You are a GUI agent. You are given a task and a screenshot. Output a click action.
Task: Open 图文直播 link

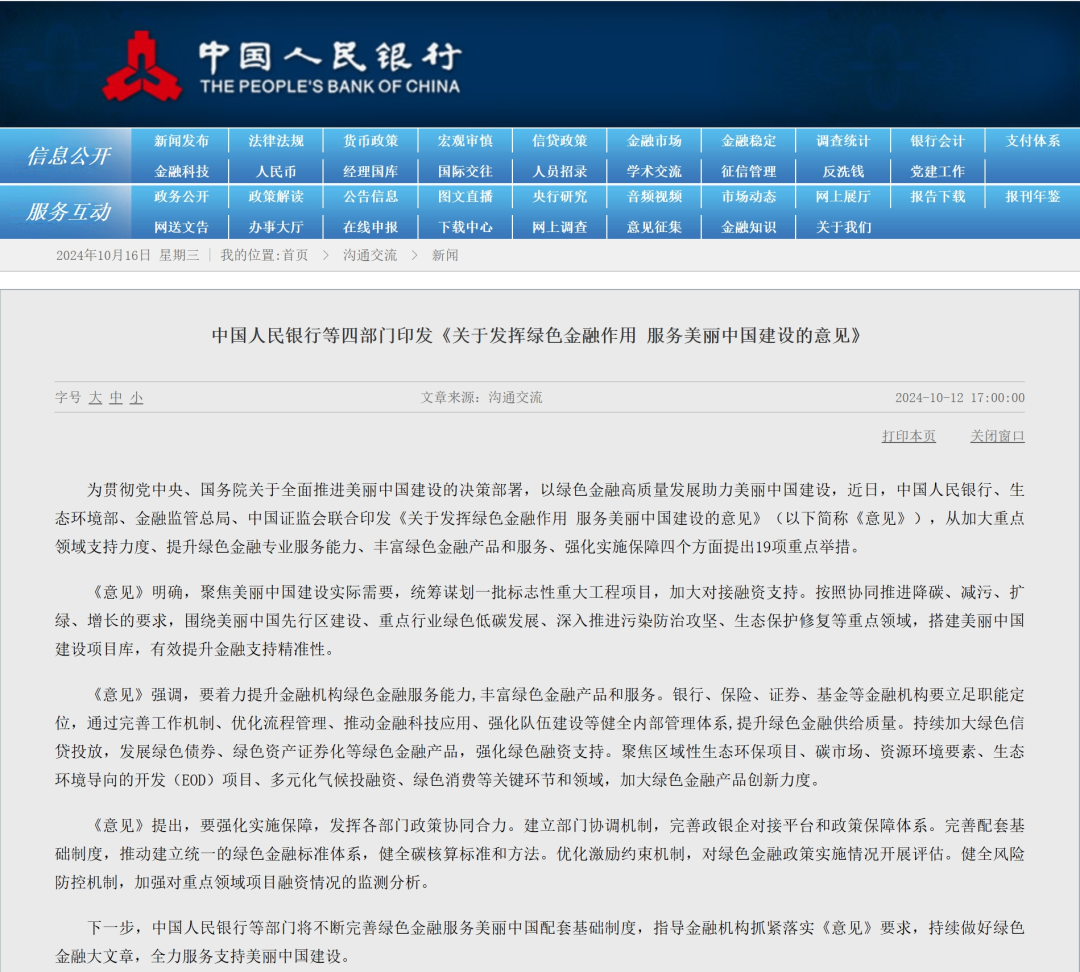pos(465,197)
